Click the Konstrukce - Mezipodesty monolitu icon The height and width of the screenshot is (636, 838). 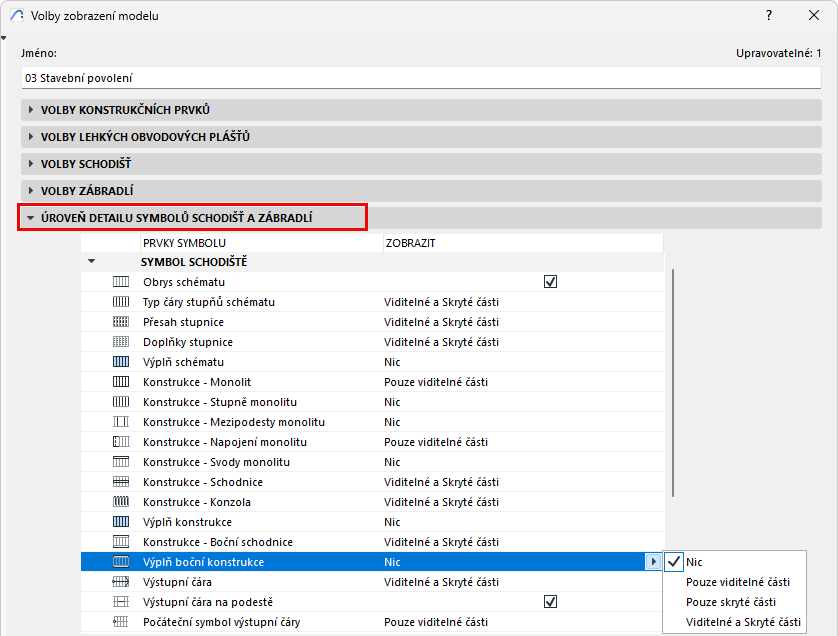[121, 422]
